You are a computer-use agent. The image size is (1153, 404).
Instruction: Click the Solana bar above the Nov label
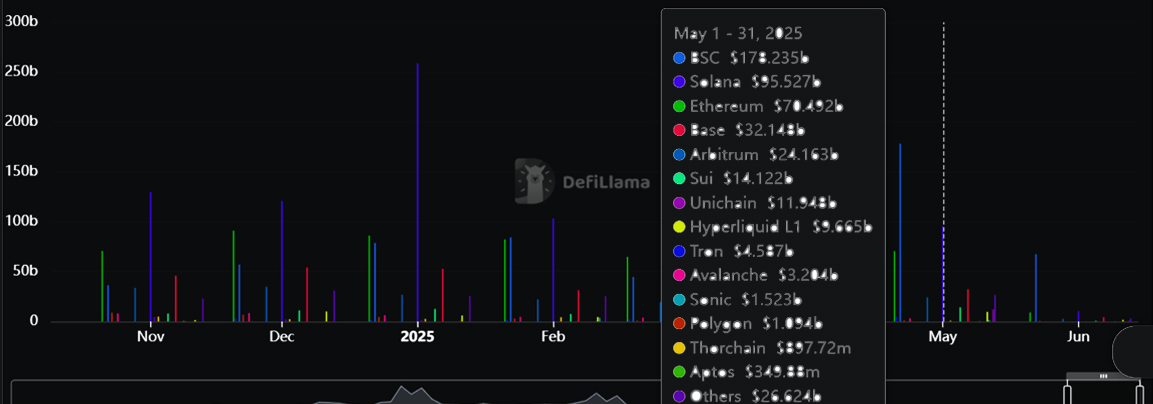pyautogui.click(x=151, y=257)
